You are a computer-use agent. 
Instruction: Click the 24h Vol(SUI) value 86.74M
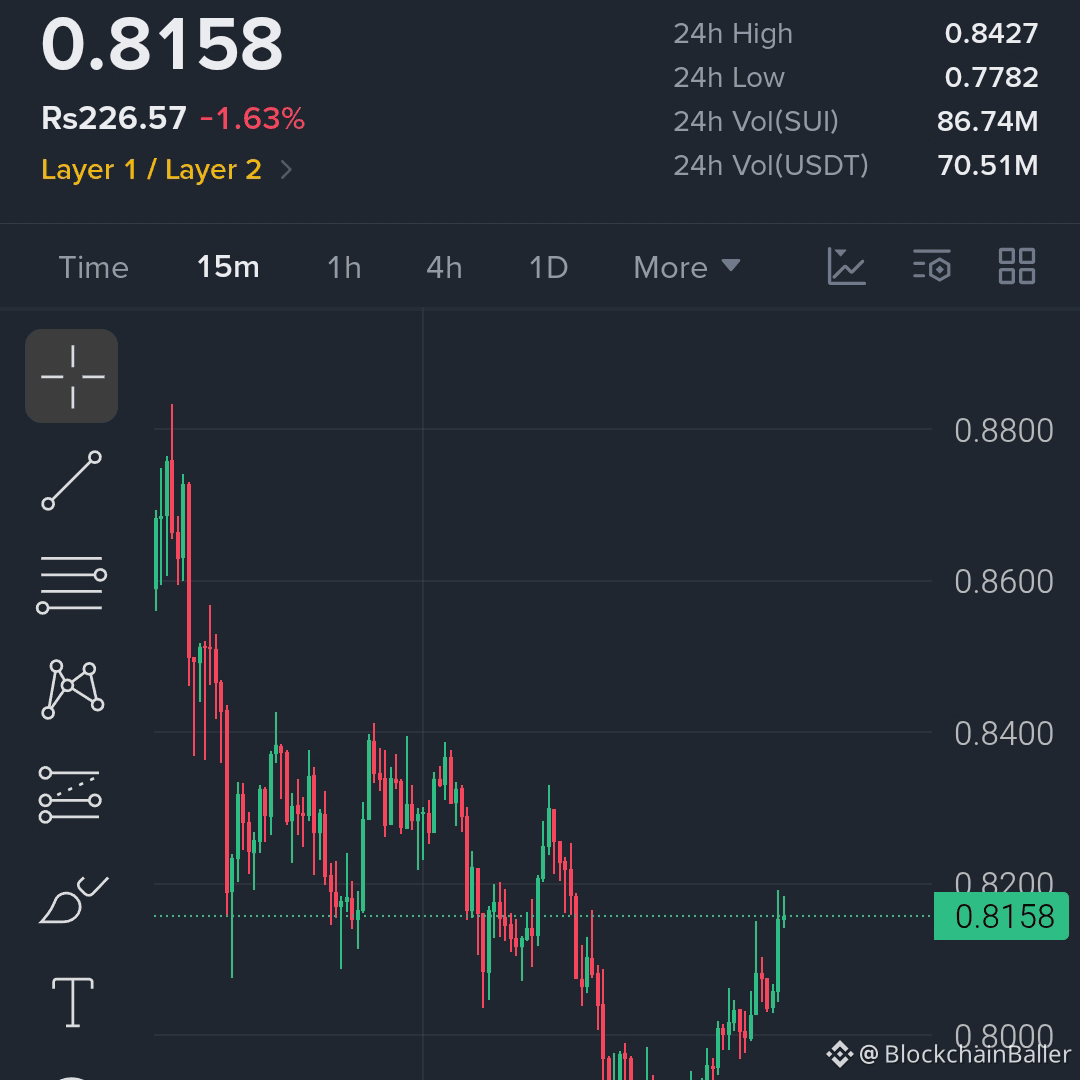click(987, 121)
